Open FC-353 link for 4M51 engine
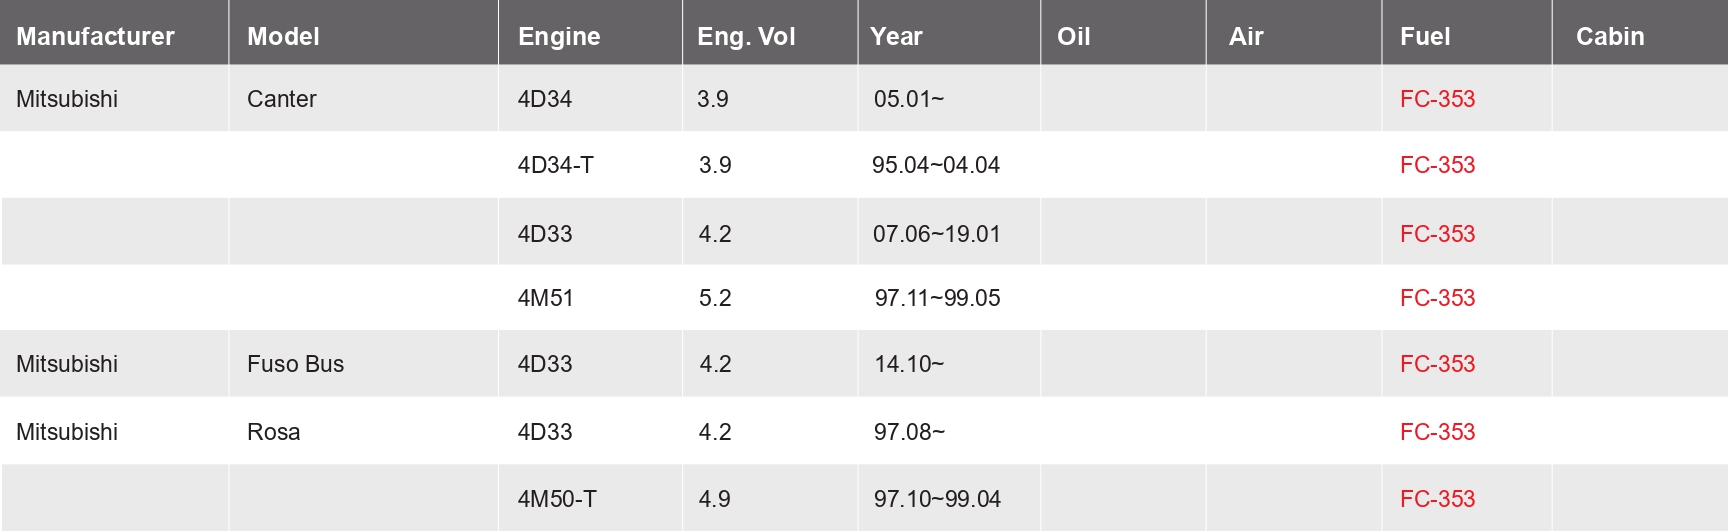Viewport: 1728px width, 531px height. (1437, 298)
